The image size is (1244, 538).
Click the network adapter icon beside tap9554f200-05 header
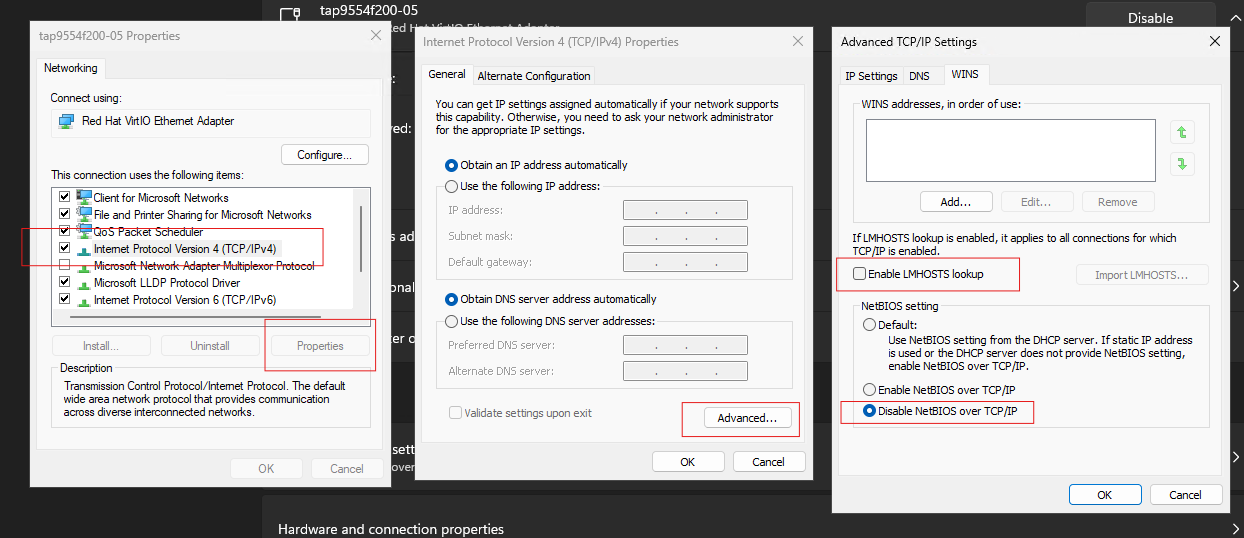click(x=291, y=15)
